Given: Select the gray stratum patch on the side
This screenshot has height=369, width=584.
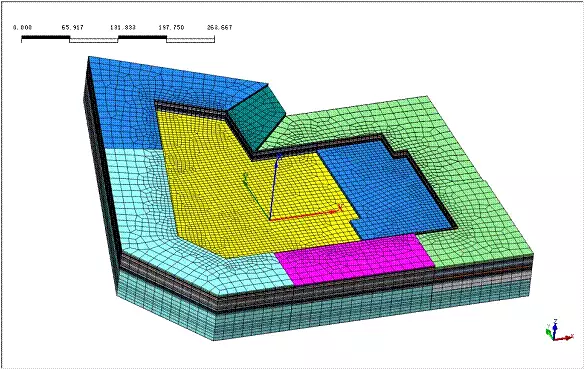Looking at the screenshot, I should click(x=480, y=281).
